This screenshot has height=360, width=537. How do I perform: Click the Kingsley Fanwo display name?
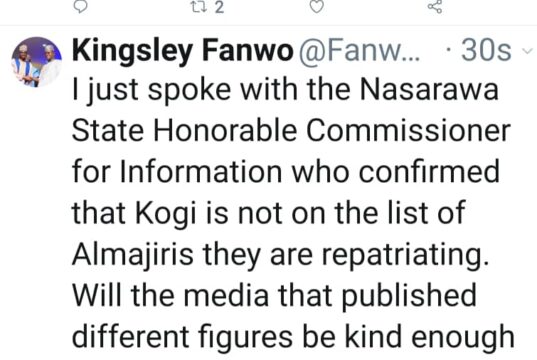(183, 51)
